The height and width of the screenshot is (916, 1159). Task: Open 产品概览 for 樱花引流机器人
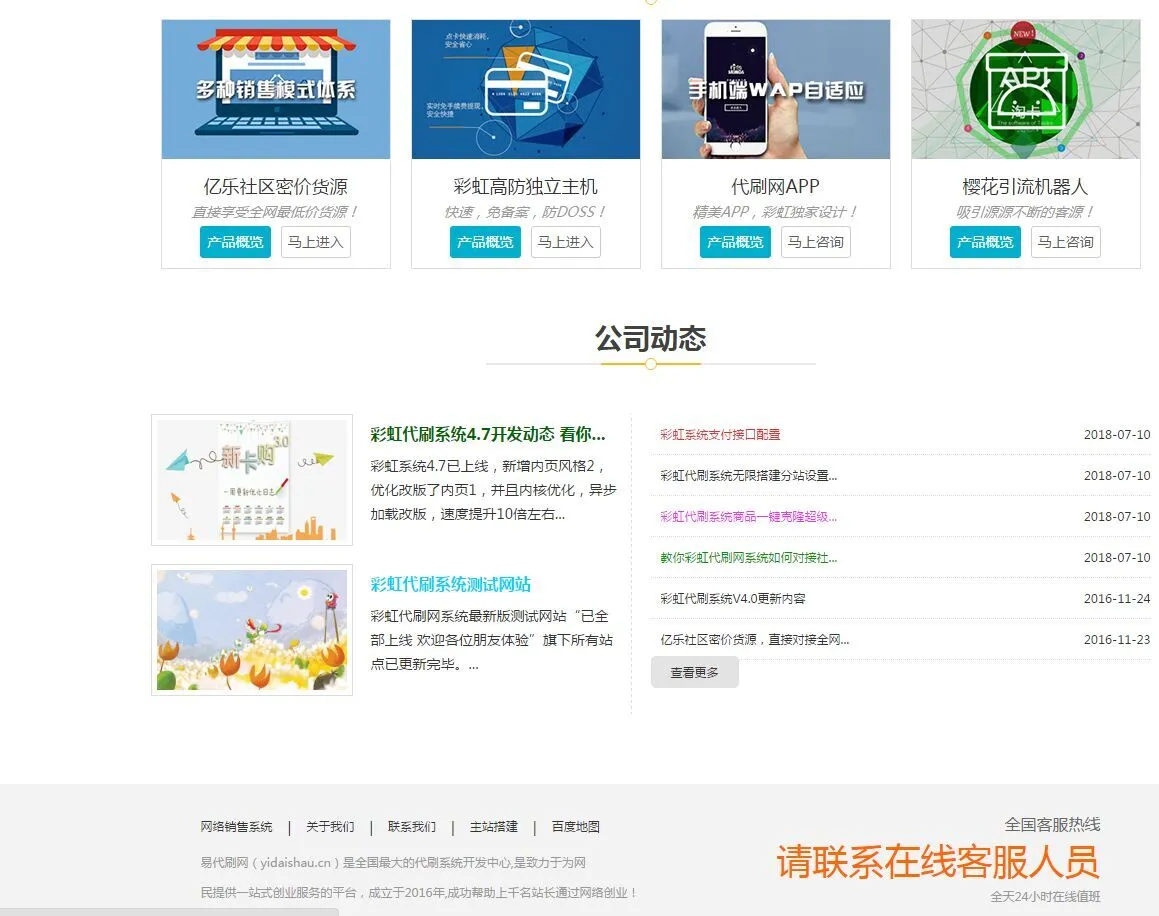click(985, 242)
